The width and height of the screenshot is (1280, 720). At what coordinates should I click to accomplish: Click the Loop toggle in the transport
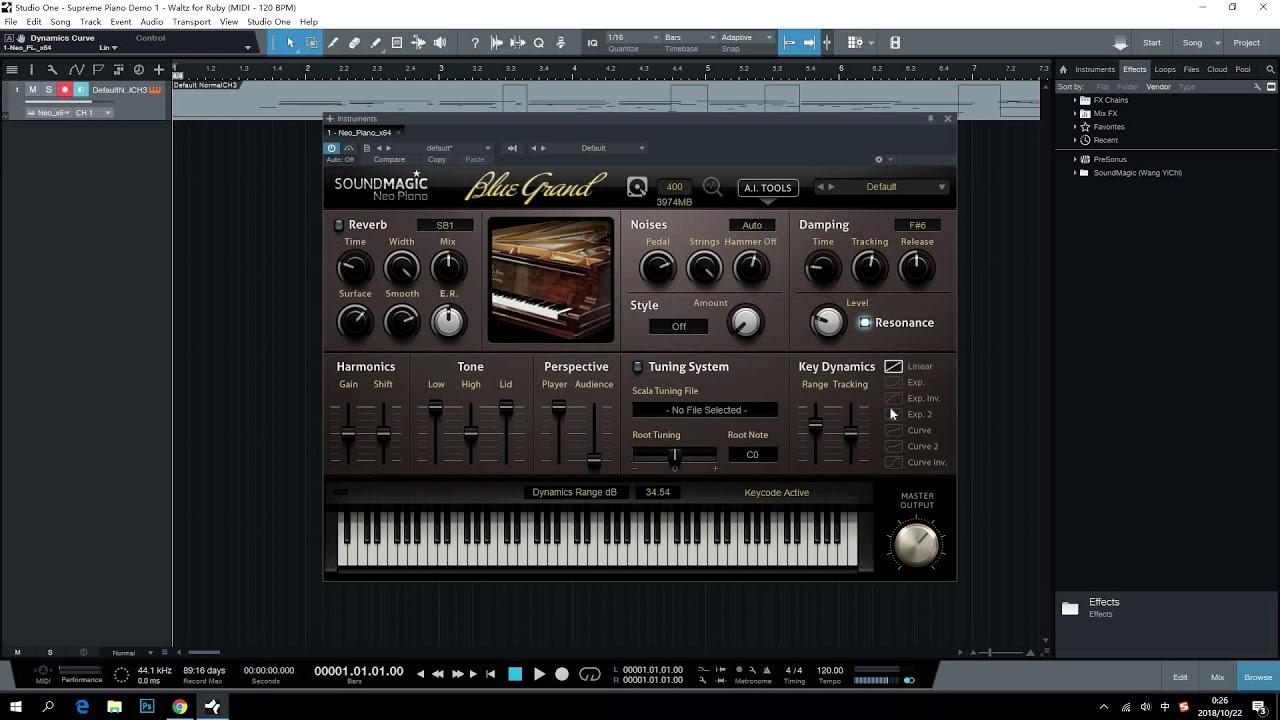pos(590,674)
